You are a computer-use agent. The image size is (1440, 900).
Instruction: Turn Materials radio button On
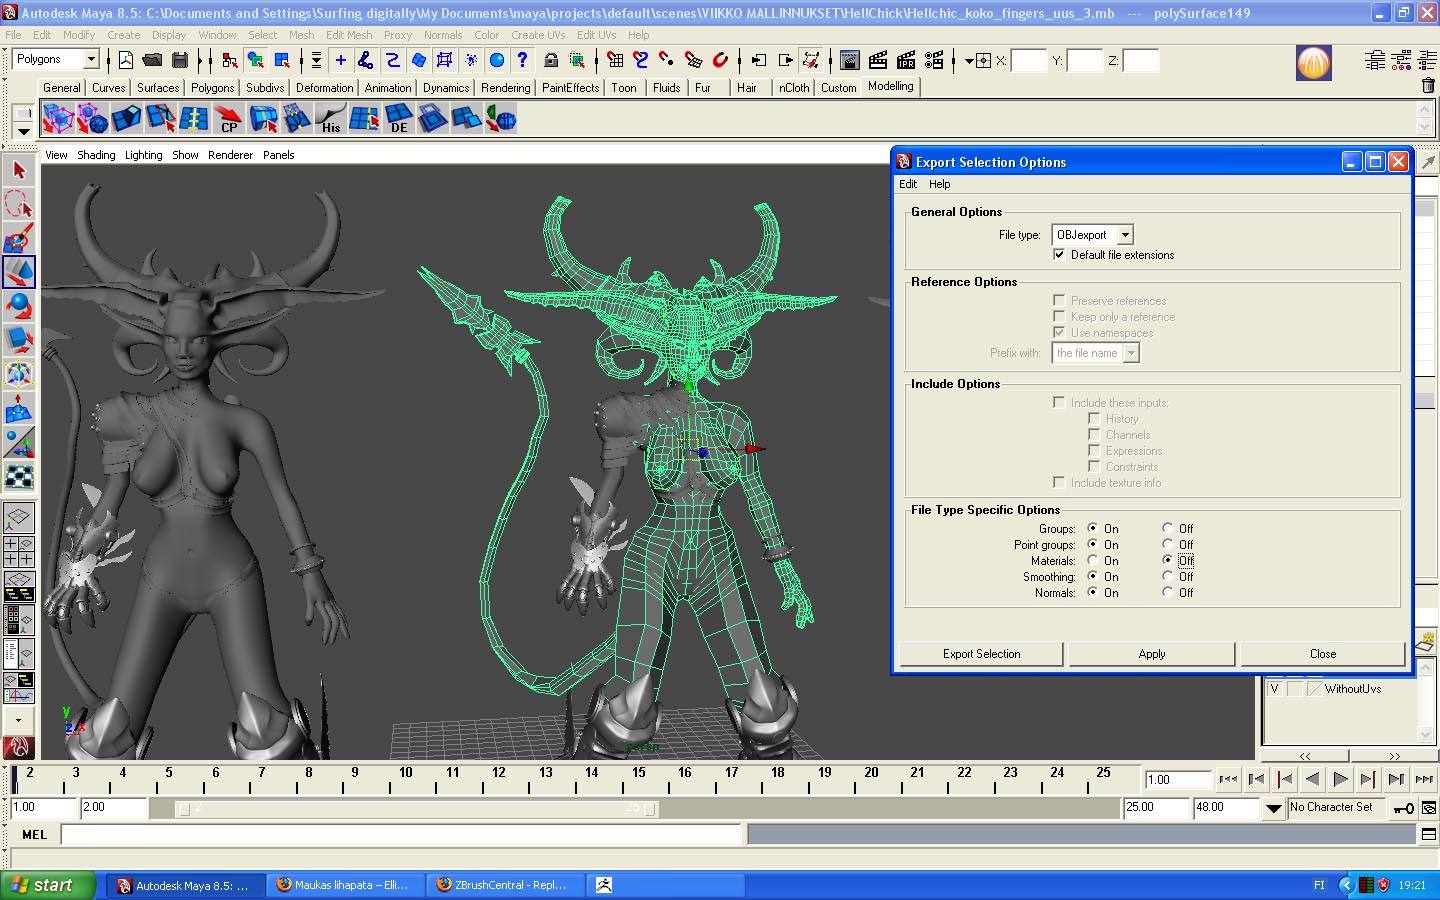coord(1093,560)
